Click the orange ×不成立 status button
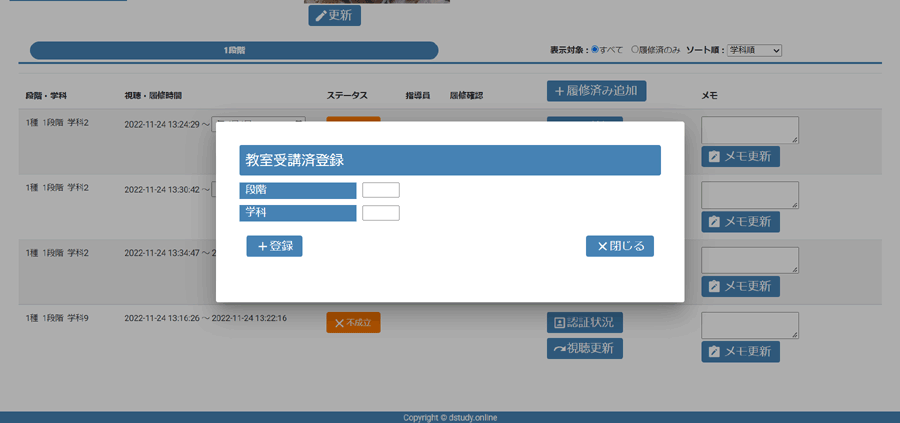The image size is (900, 423). (353, 323)
